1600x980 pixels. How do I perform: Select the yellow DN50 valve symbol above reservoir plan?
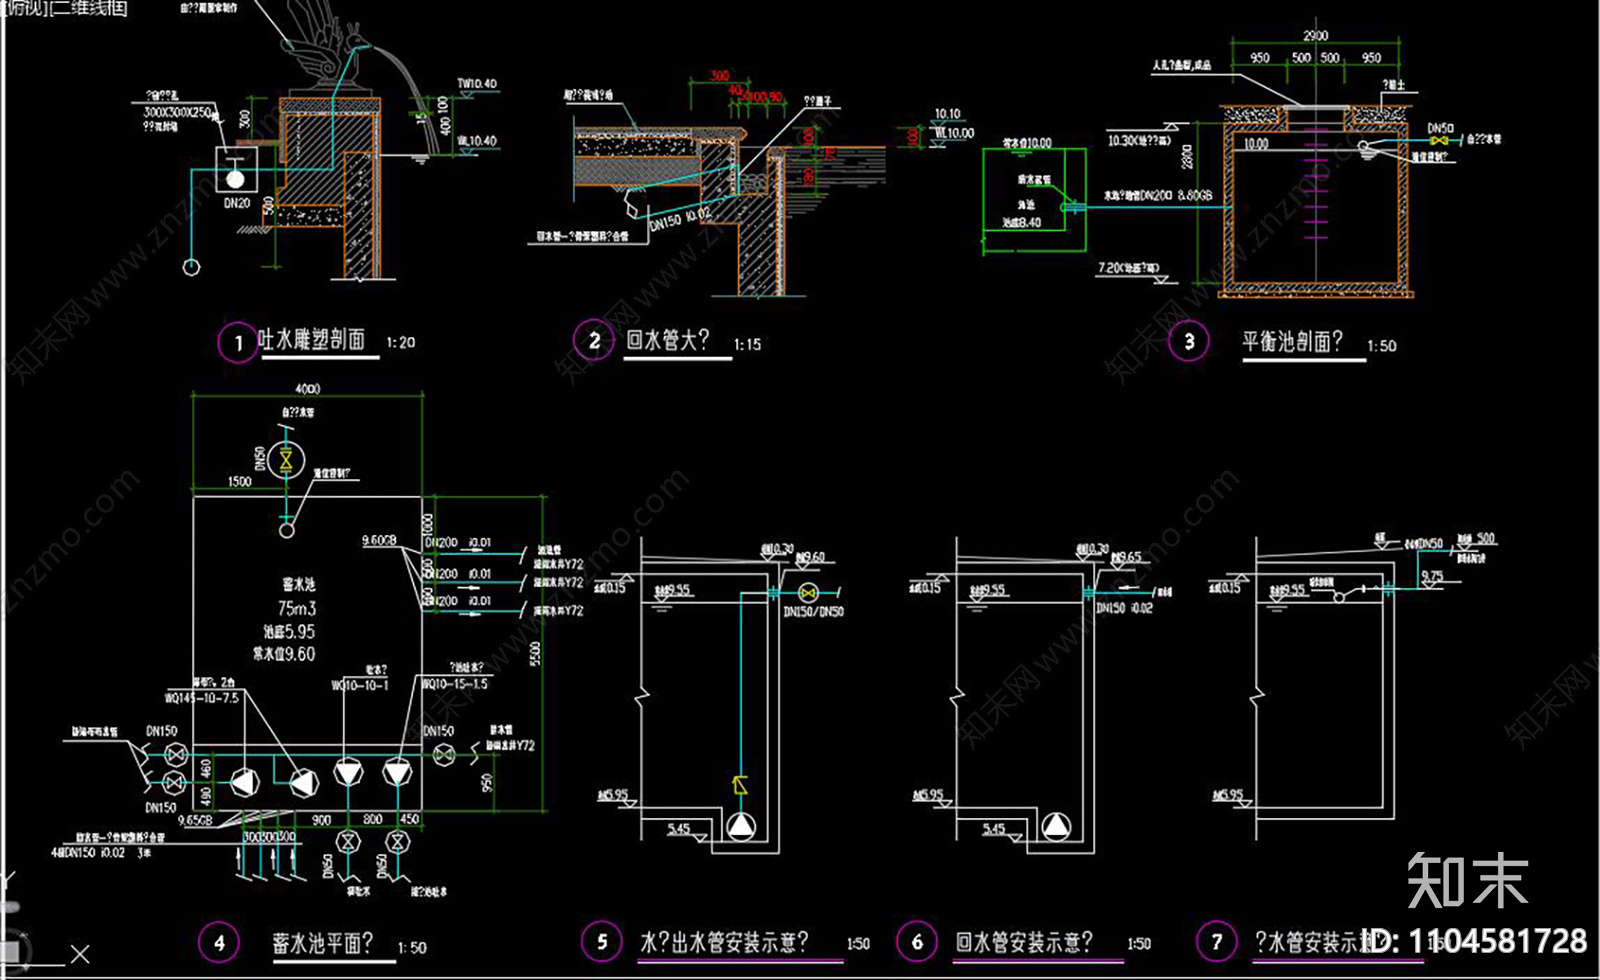click(287, 460)
